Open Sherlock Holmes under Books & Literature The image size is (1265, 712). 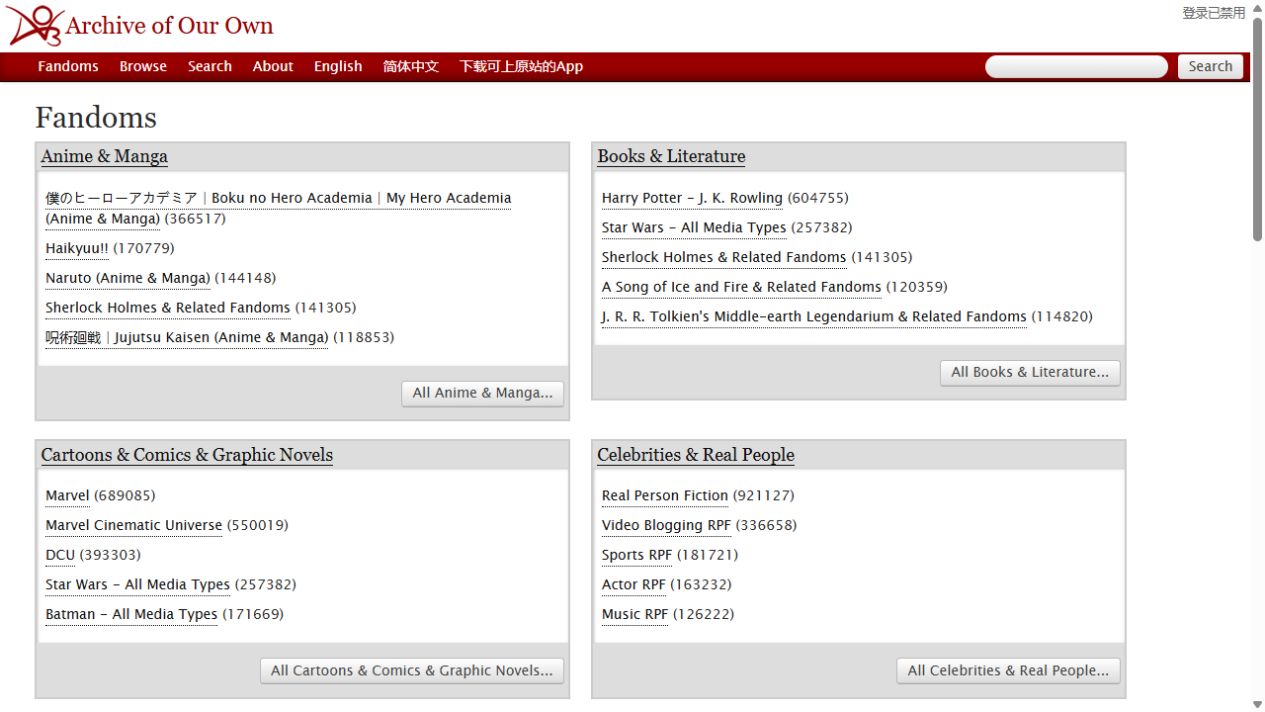pyautogui.click(x=724, y=257)
